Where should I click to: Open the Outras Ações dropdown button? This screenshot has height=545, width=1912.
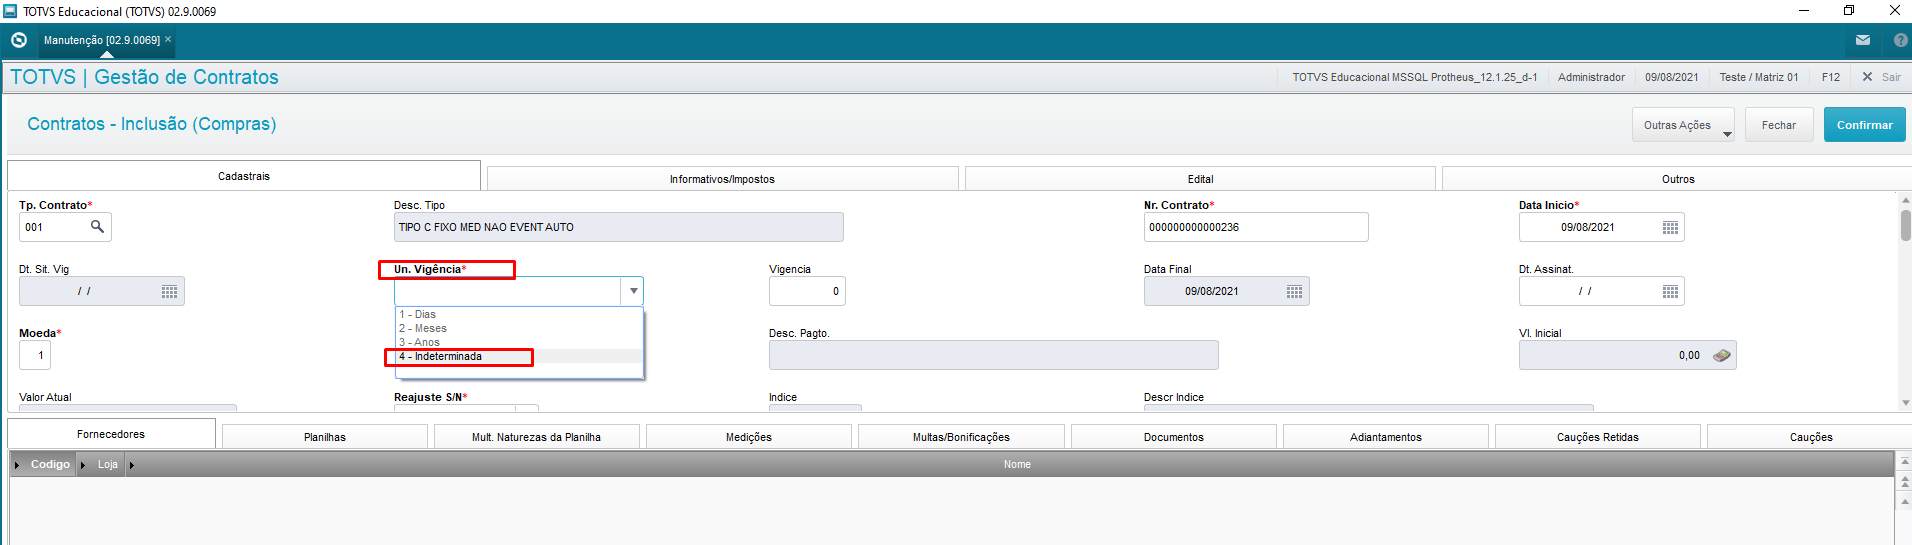pyautogui.click(x=1684, y=125)
